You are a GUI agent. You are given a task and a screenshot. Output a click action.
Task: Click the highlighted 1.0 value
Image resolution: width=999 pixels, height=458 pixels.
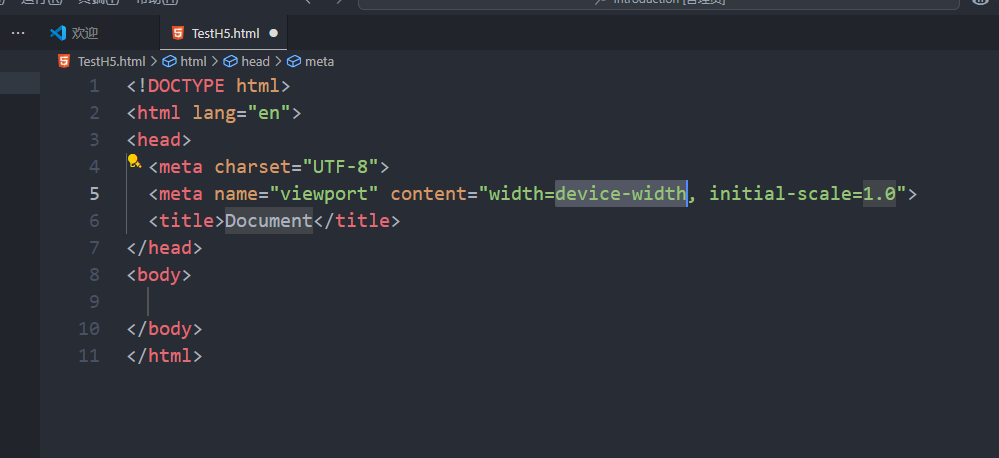pos(879,194)
